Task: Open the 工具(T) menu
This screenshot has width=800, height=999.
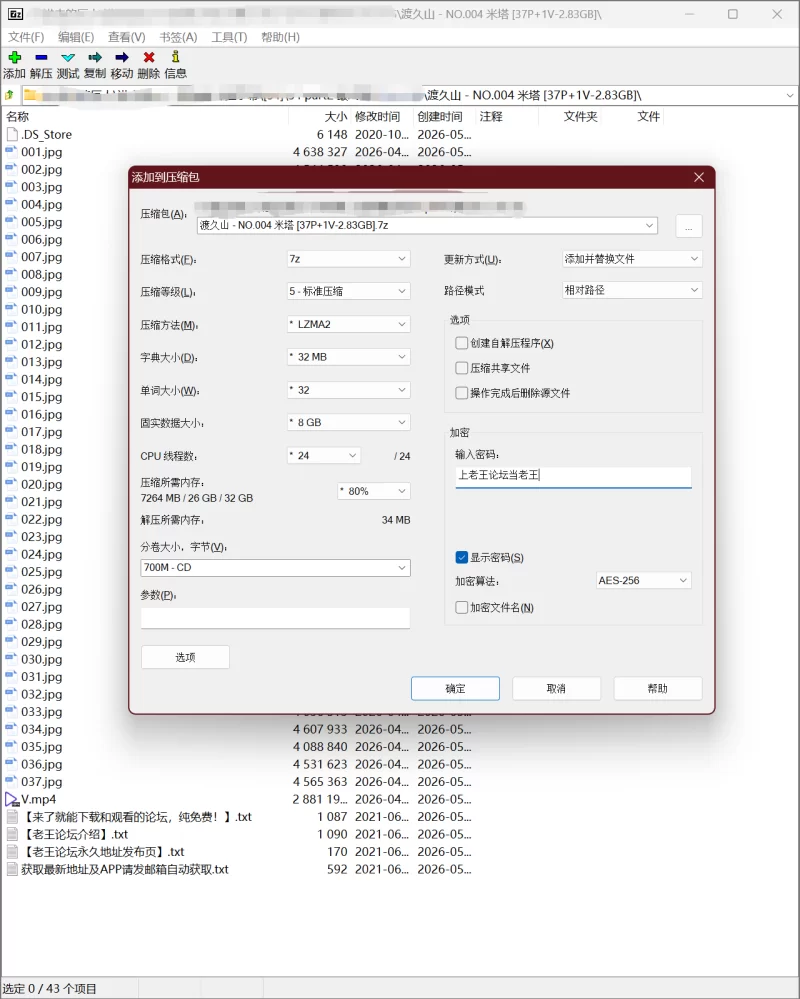Action: 229,37
